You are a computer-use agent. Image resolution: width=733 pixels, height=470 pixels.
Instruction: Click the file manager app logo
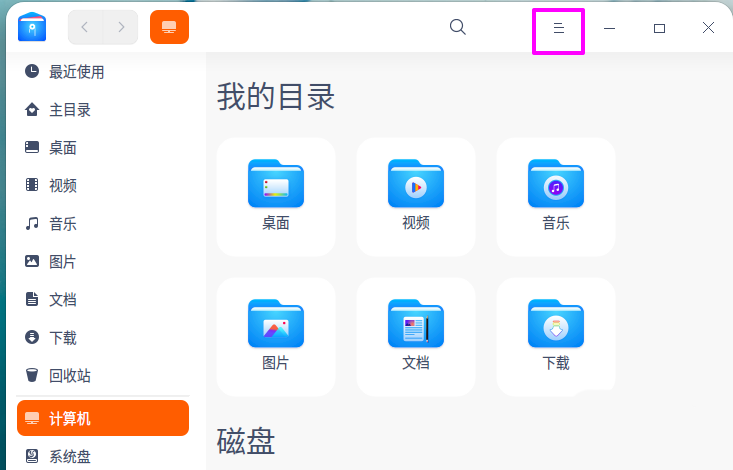32,27
